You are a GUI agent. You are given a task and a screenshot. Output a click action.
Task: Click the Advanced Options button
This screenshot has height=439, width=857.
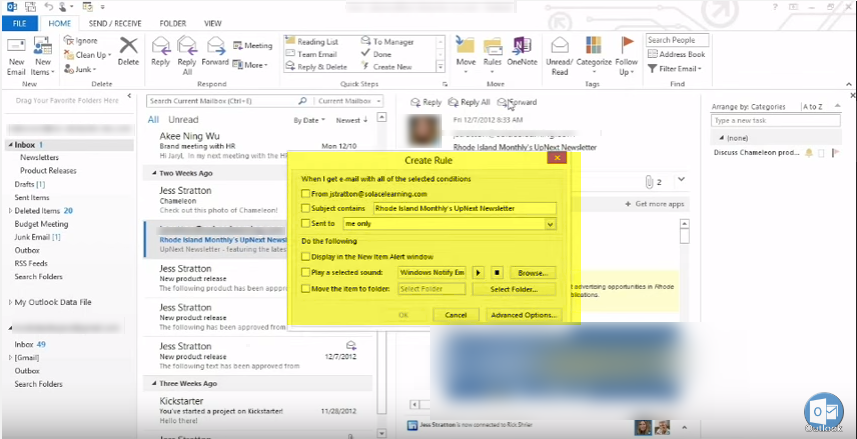click(524, 315)
